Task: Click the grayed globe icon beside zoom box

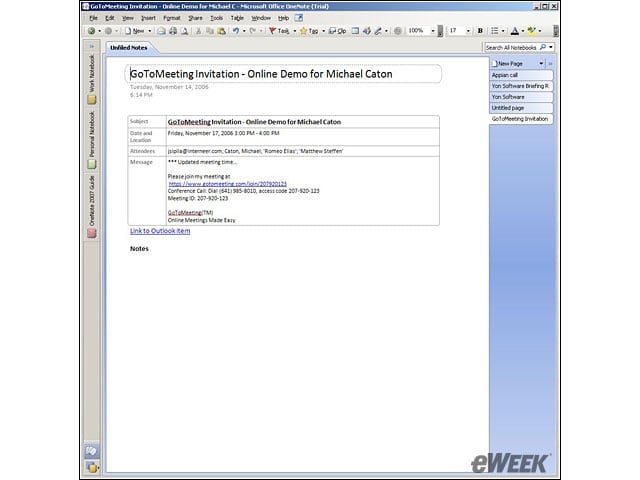Action: click(x=398, y=31)
